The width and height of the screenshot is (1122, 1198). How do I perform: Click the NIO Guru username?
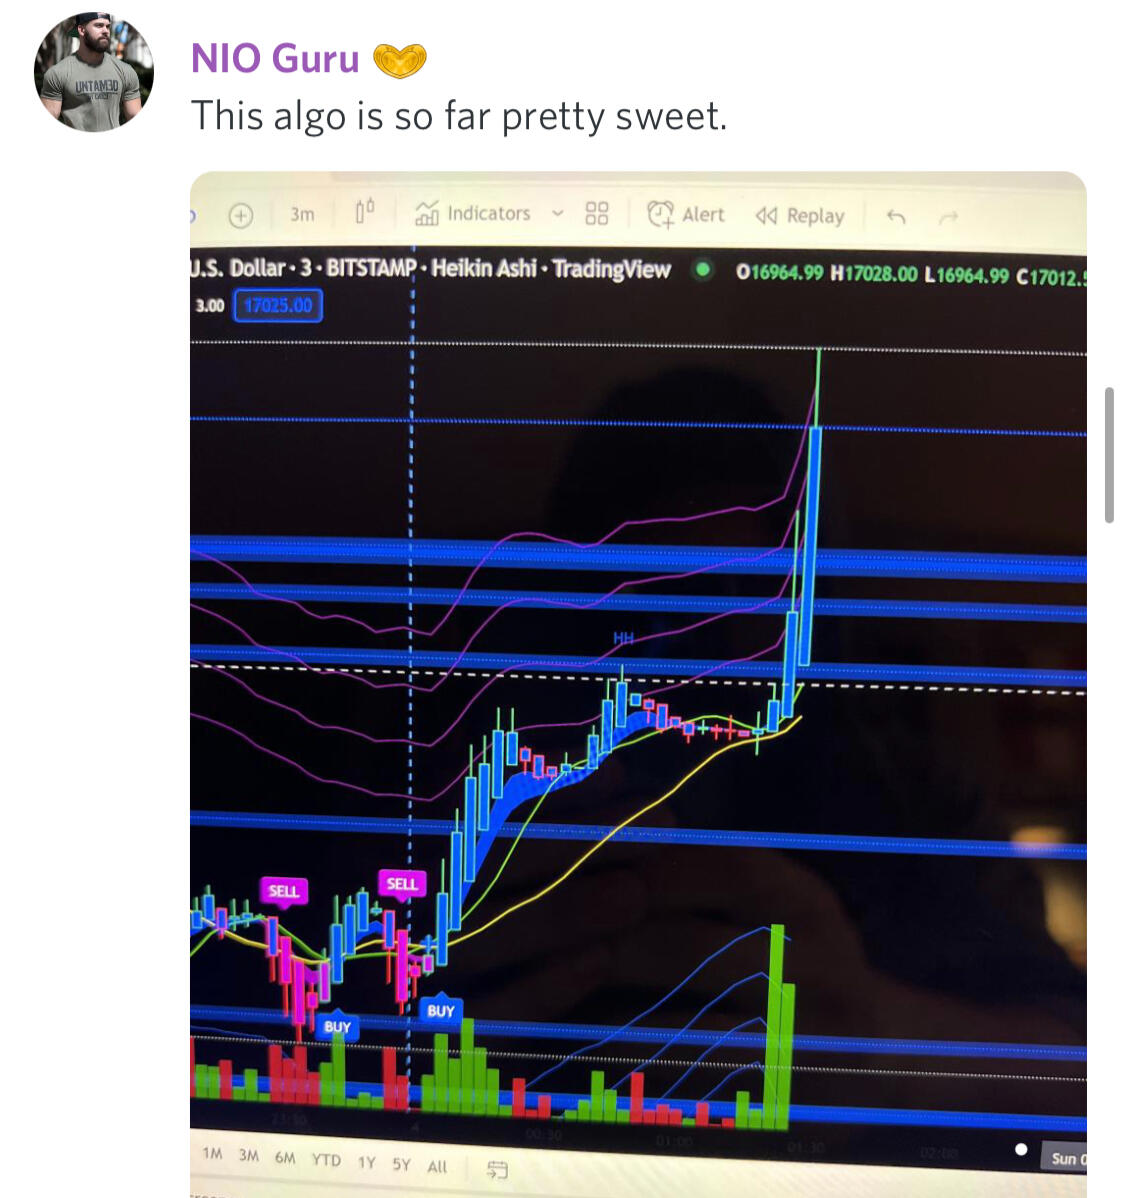pos(275,59)
